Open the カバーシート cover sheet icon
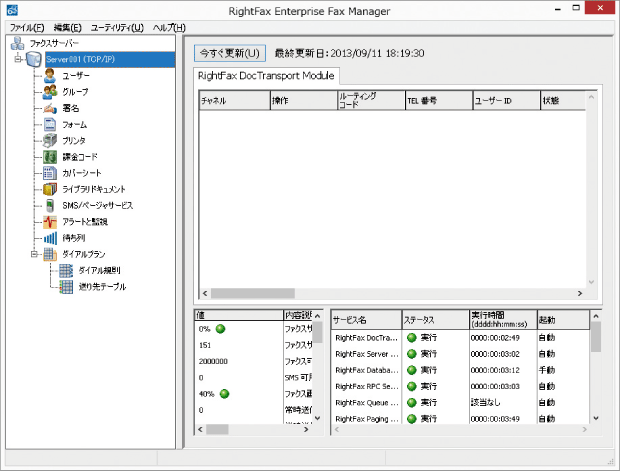 click(50, 173)
